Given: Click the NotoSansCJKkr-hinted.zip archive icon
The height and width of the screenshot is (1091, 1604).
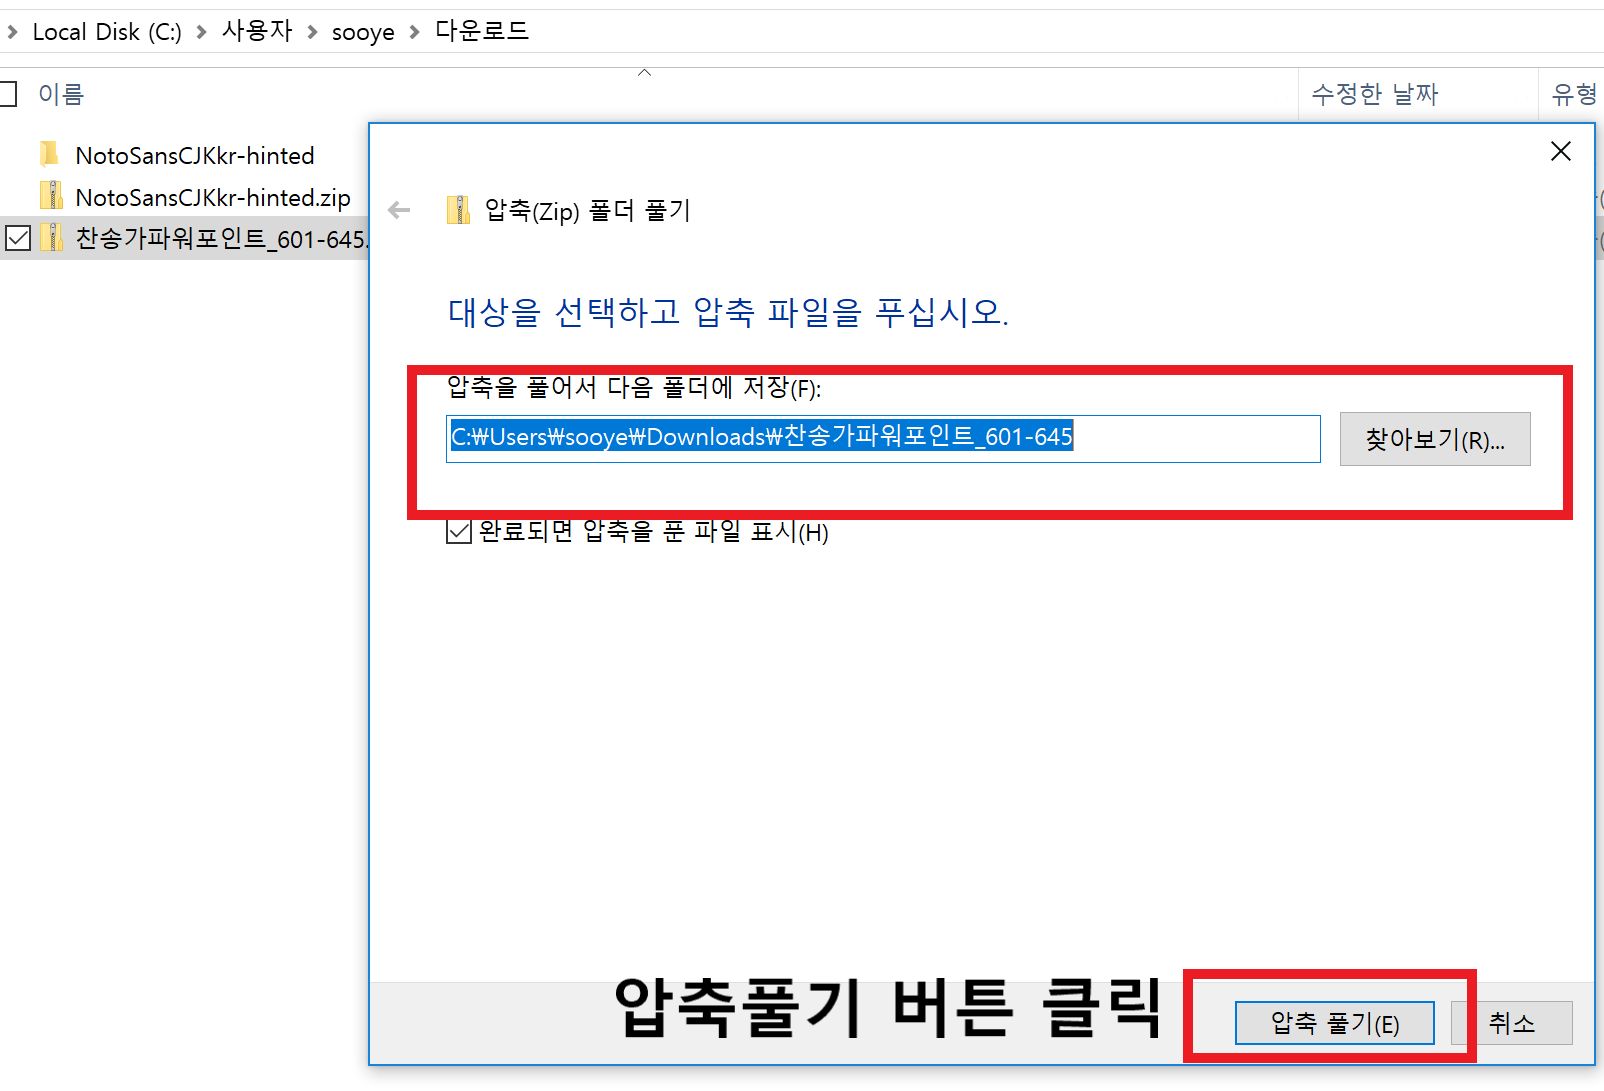Looking at the screenshot, I should coord(51,197).
